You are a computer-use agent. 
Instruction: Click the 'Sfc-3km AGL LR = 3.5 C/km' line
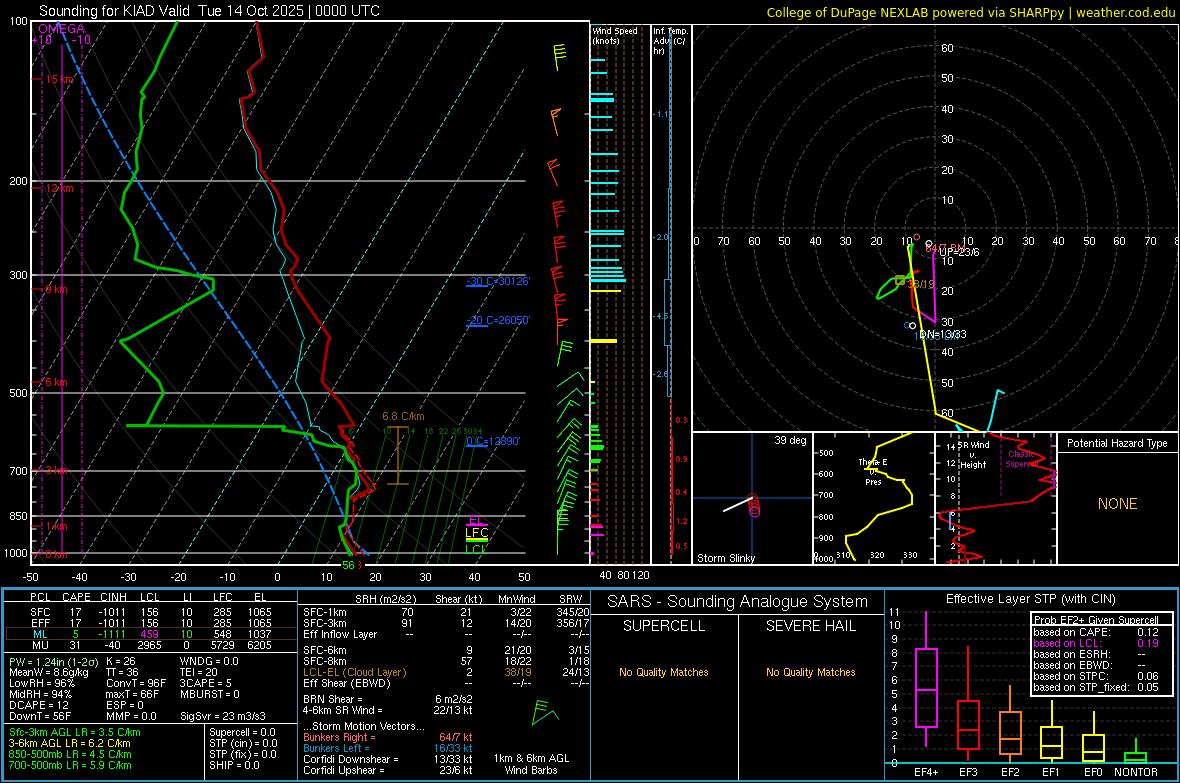[x=75, y=732]
